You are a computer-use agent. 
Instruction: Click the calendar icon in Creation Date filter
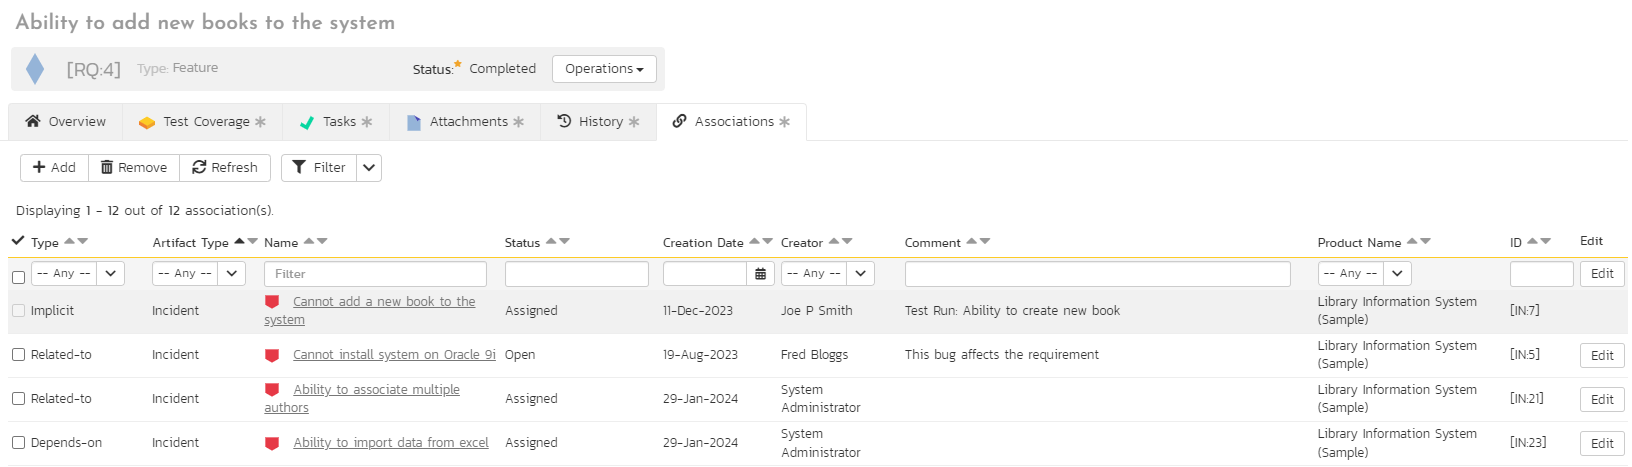click(x=760, y=274)
